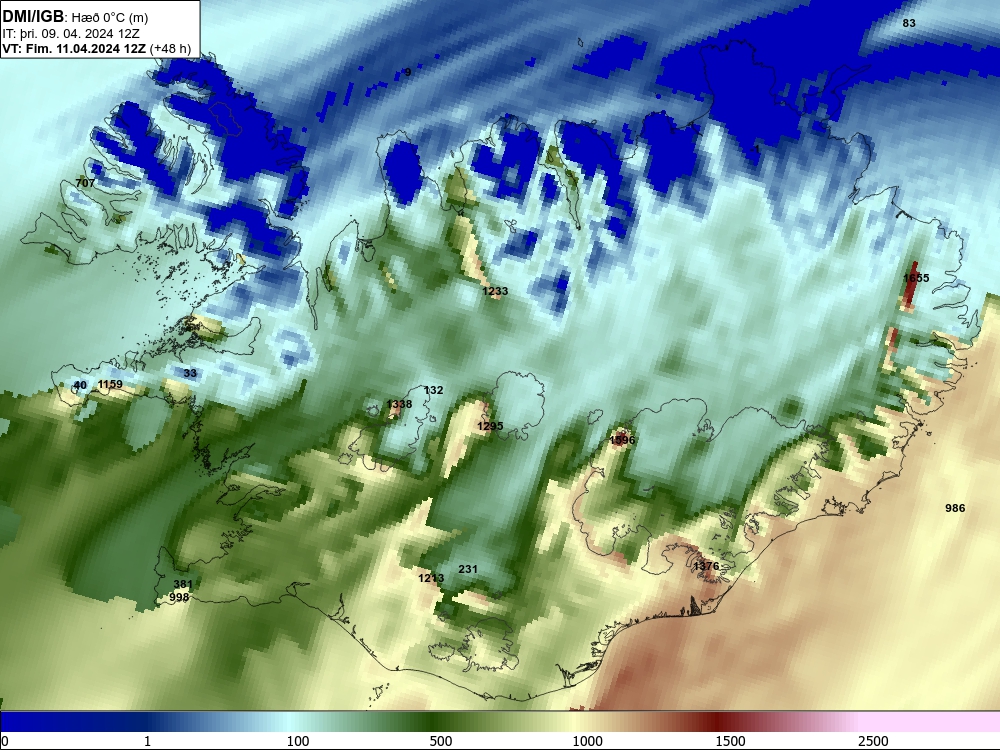
Task: Click the legend label 100
Action: (298, 741)
